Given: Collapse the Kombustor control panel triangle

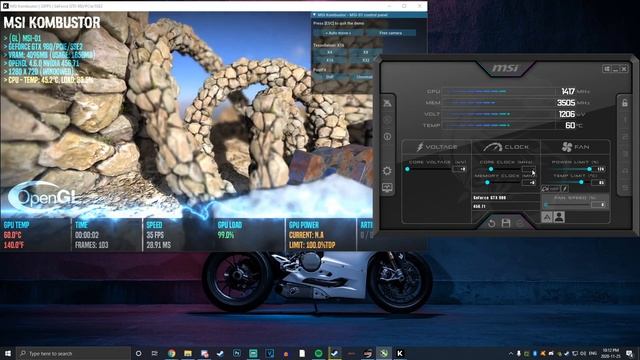Looking at the screenshot, I should tap(315, 15).
